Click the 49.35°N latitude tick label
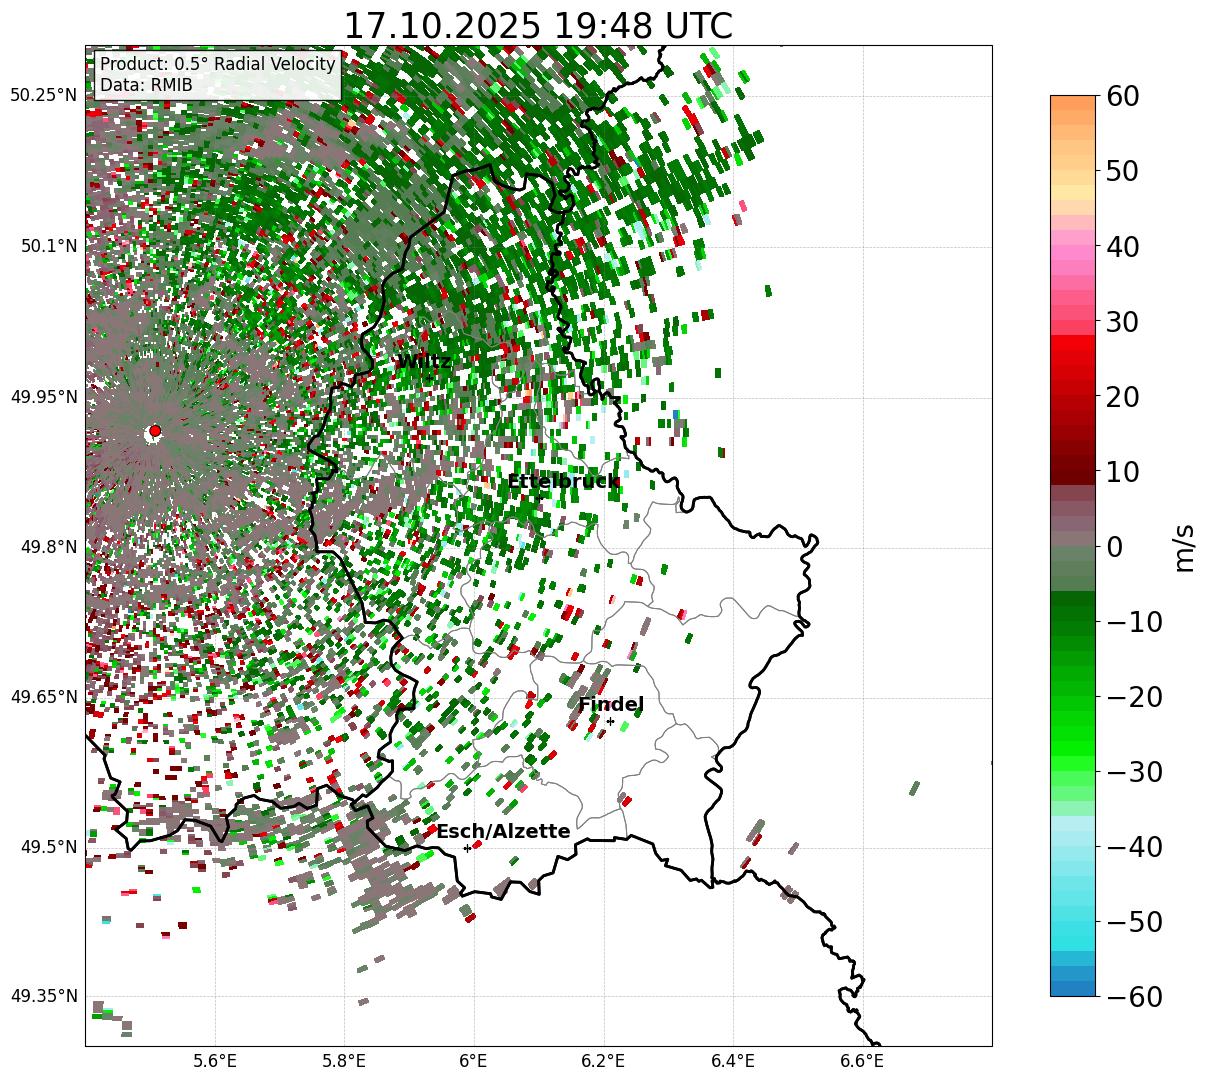This screenshot has height=1081, width=1207. pos(43,996)
